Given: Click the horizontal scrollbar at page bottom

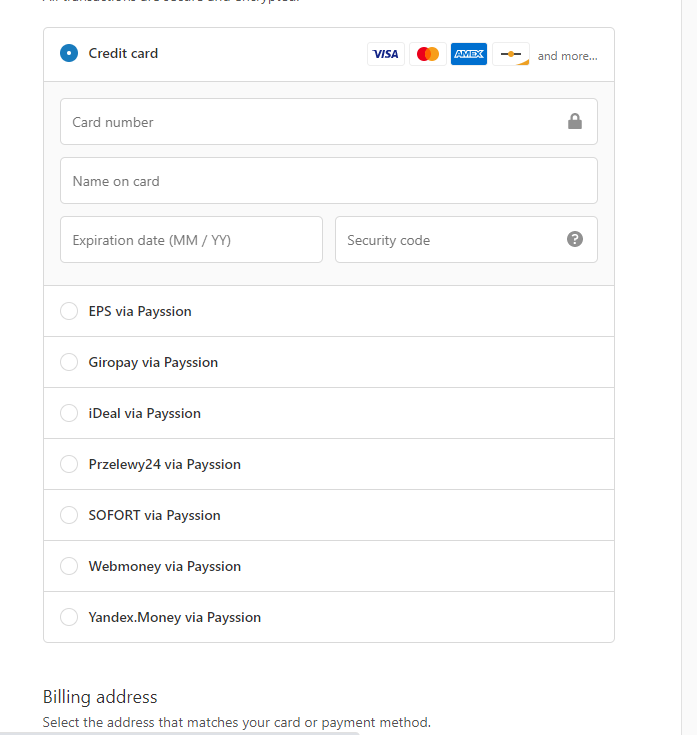Looking at the screenshot, I should pyautogui.click(x=179, y=733).
